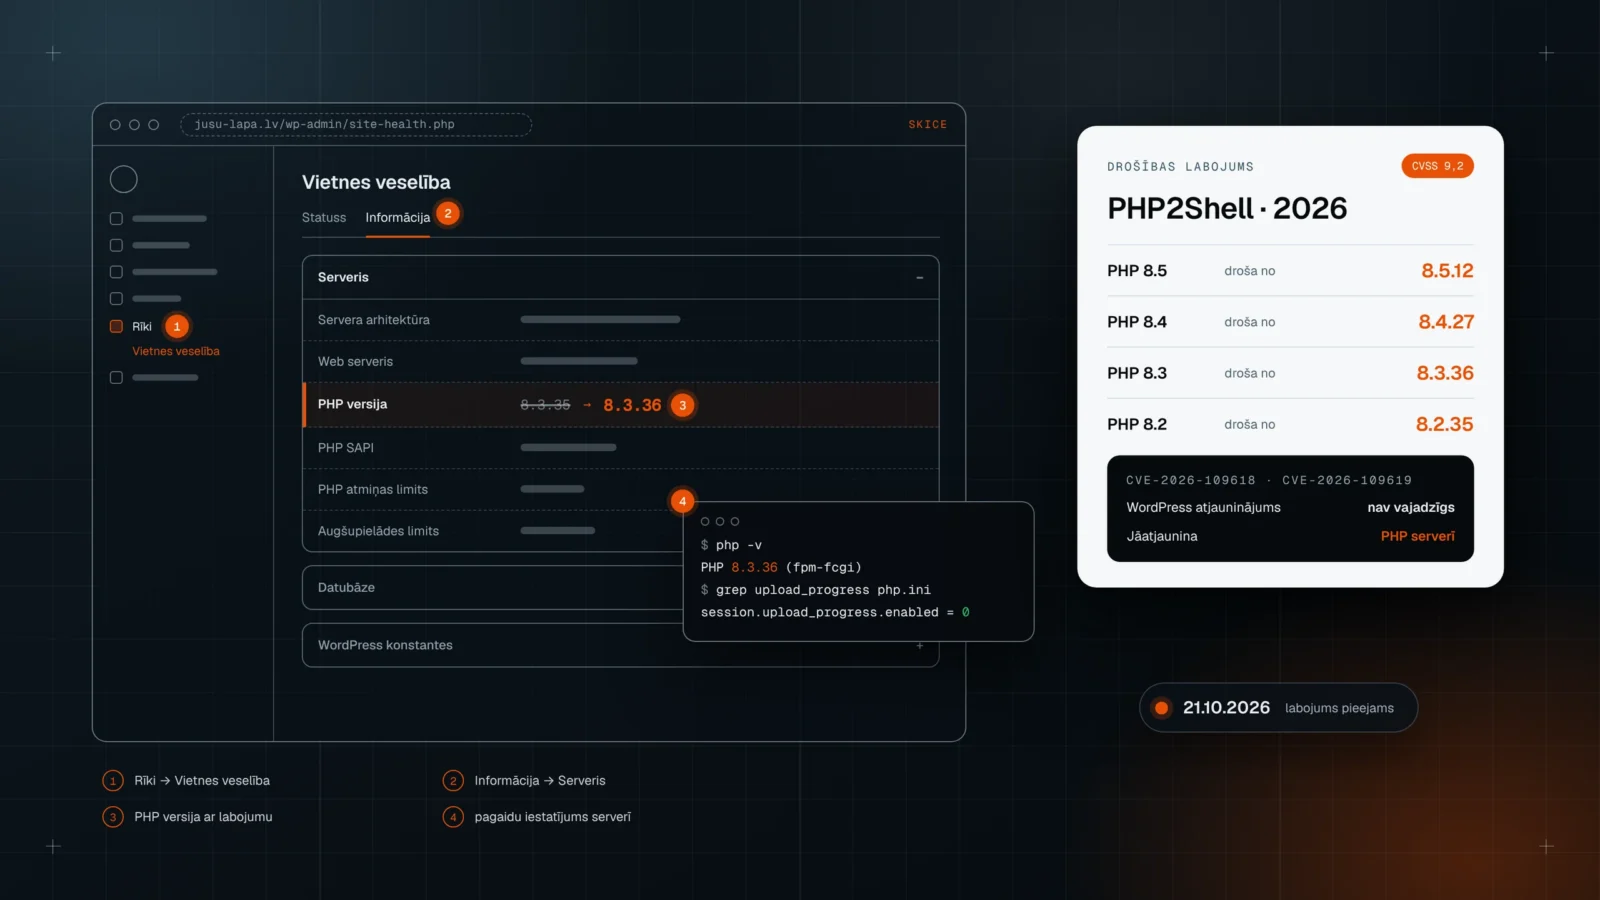Click the struck-through 8.3.35 version value
This screenshot has width=1600, height=900.
[x=545, y=405]
